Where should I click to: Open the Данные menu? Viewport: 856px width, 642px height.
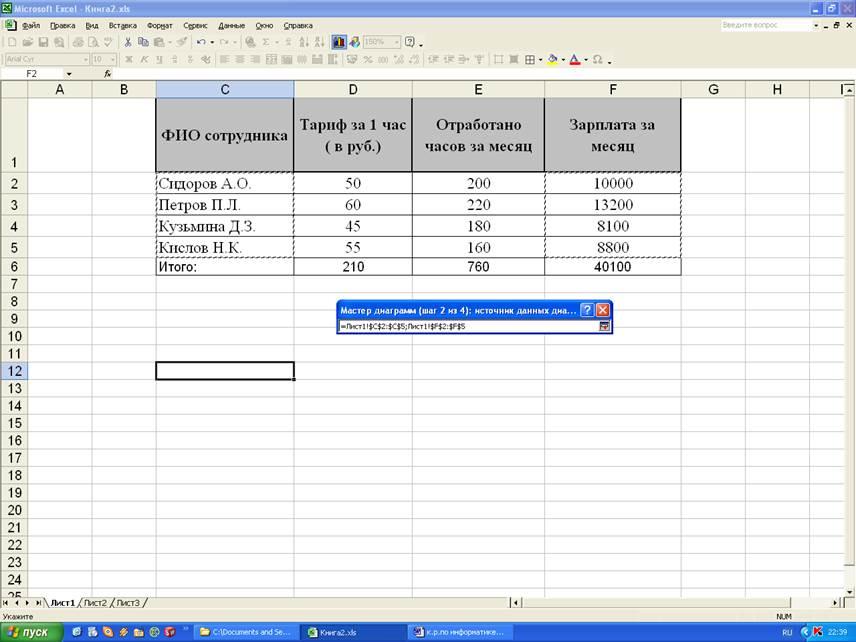(x=231, y=25)
